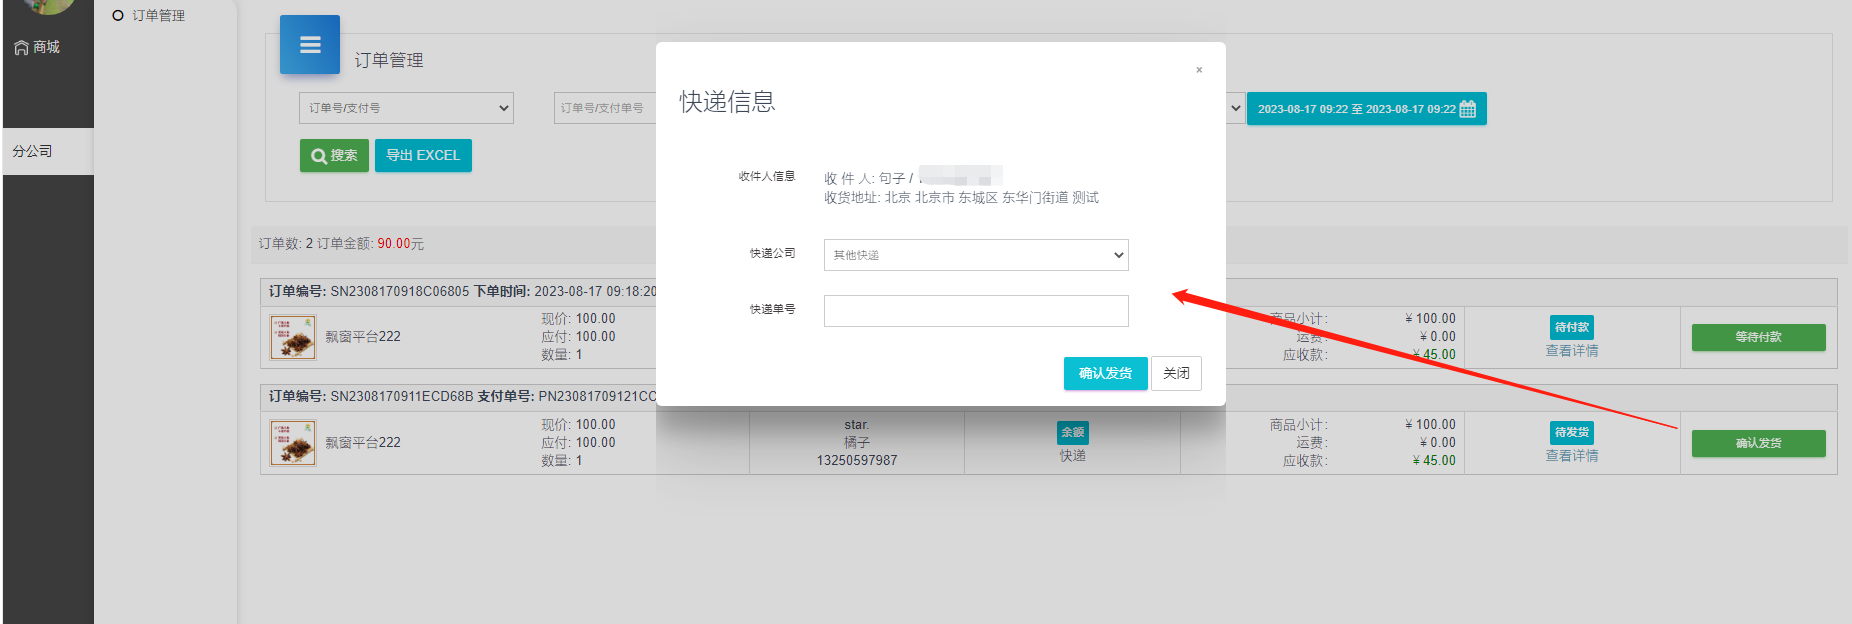
Task: Click the 快递信息 dialog title
Action: coord(728,102)
